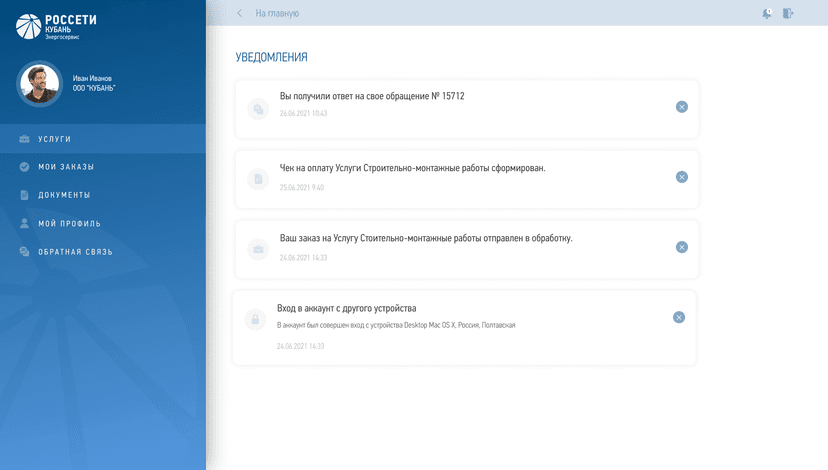Open the Чек на оплату notification
The height and width of the screenshot is (470, 828).
coord(467,179)
